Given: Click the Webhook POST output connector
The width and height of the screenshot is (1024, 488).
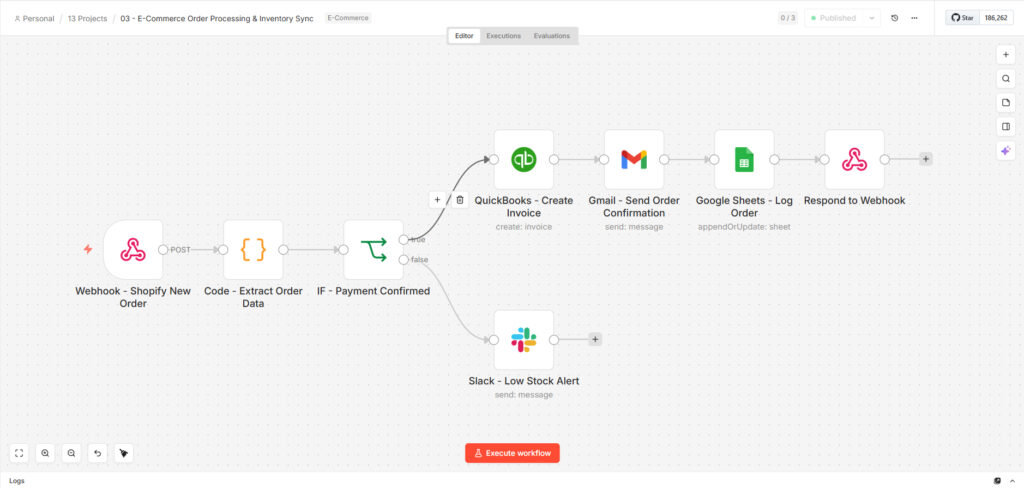Looking at the screenshot, I should (163, 250).
